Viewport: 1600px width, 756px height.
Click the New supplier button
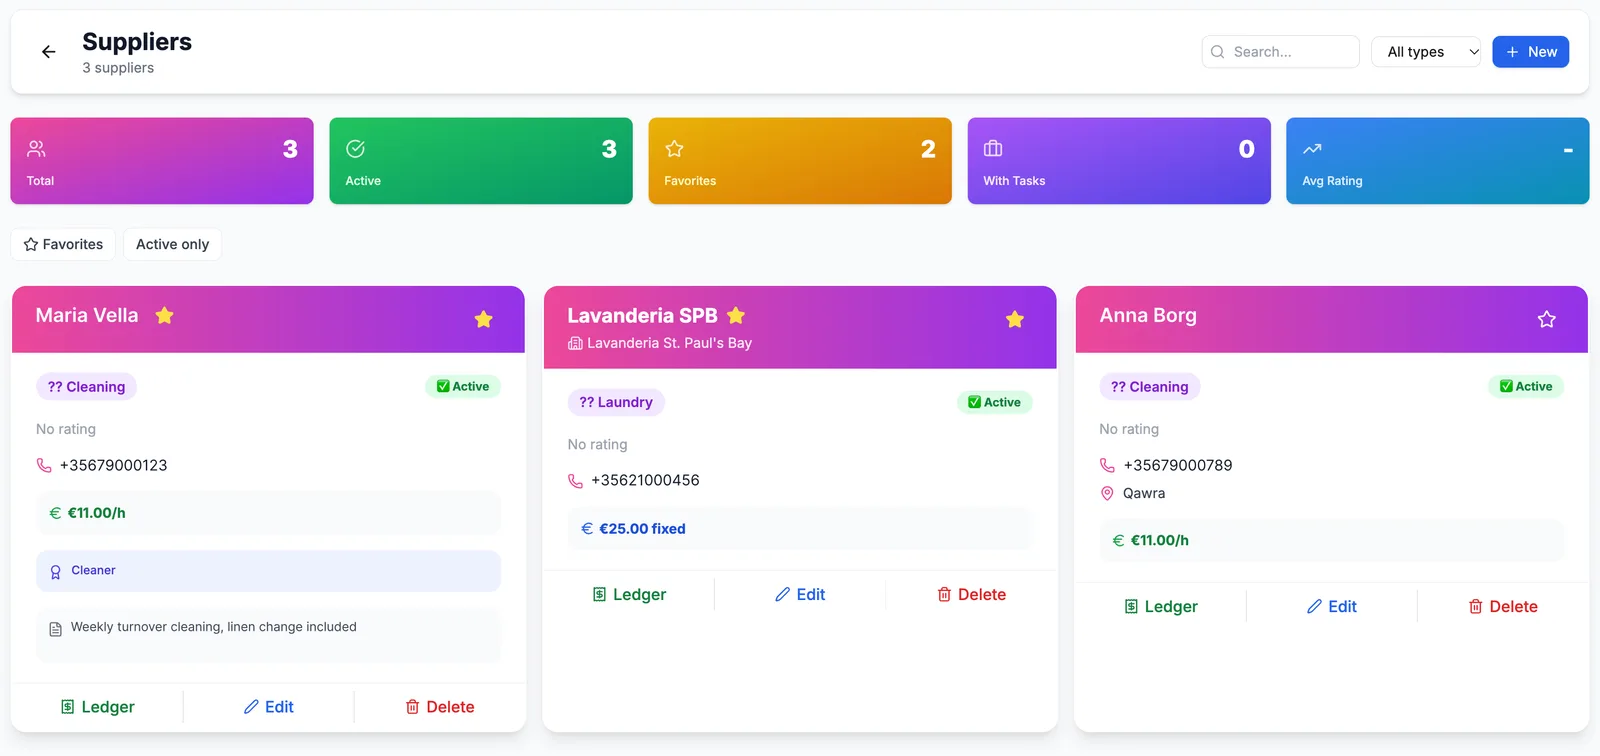tap(1530, 52)
